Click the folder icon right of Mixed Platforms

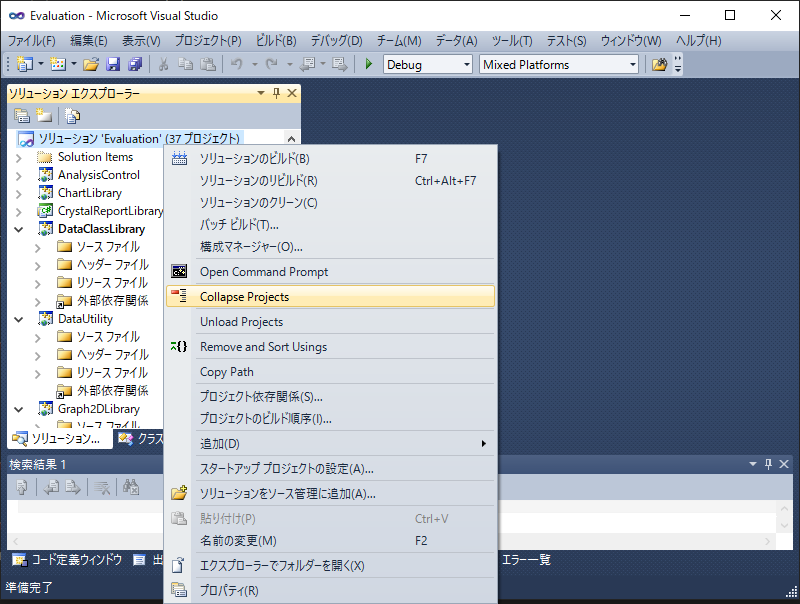659,64
